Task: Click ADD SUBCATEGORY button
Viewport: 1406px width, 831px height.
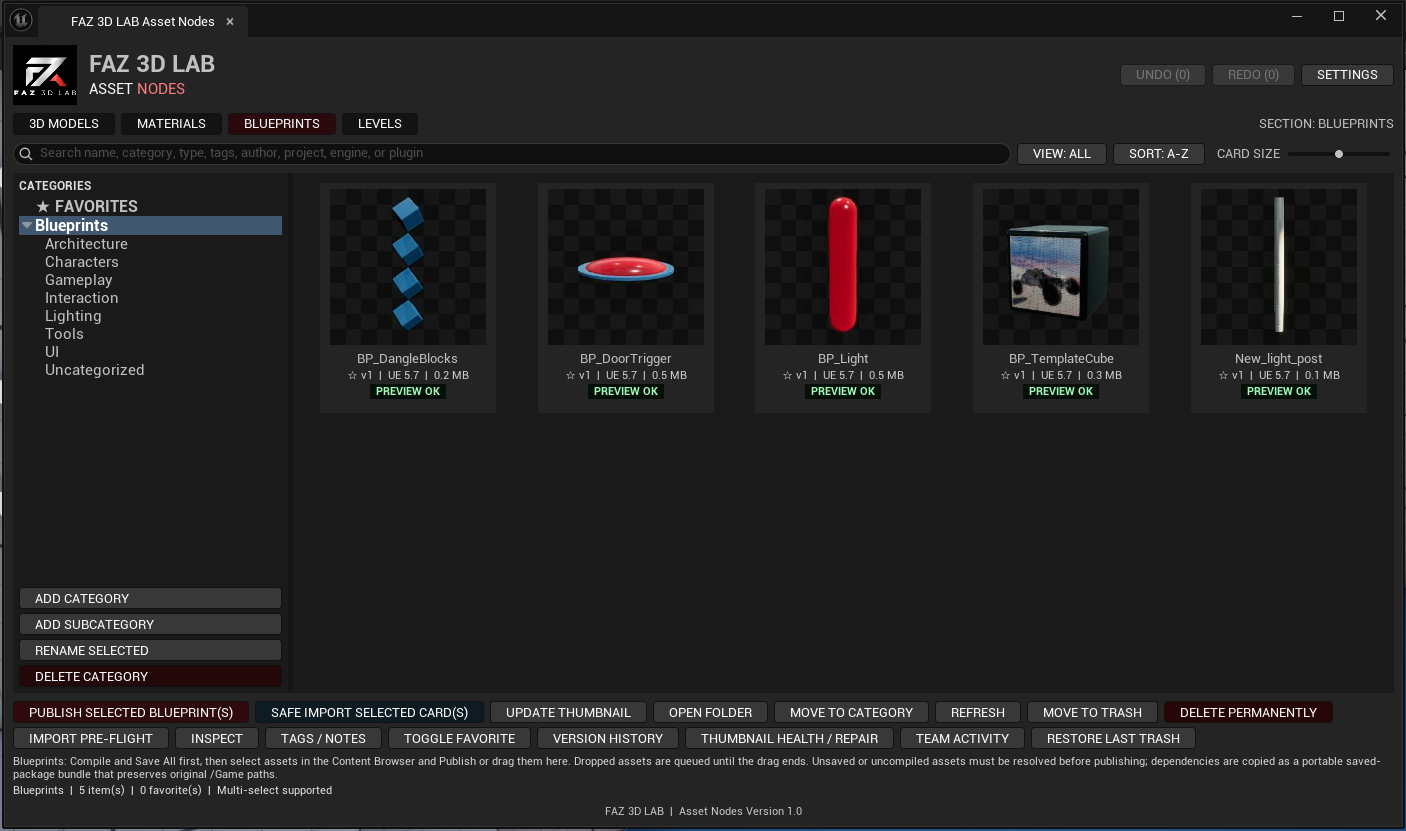Action: pos(150,624)
